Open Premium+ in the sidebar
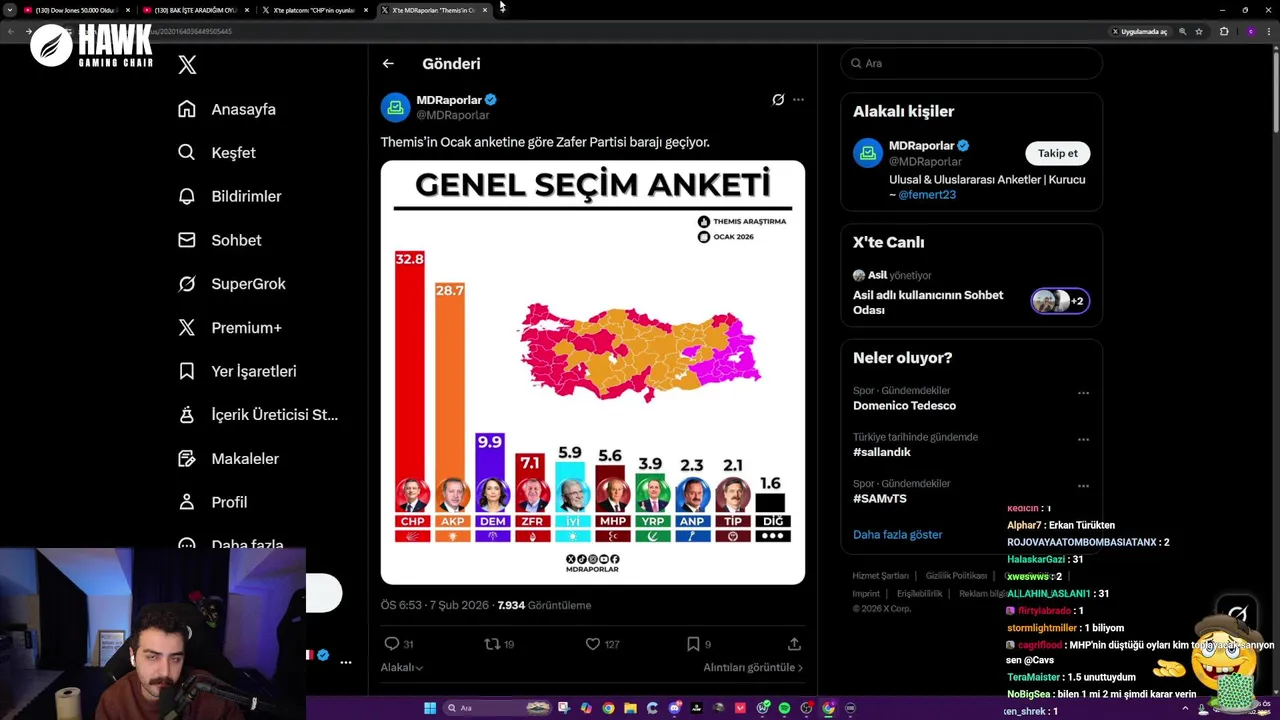Viewport: 1280px width, 720px height. [x=229, y=327]
